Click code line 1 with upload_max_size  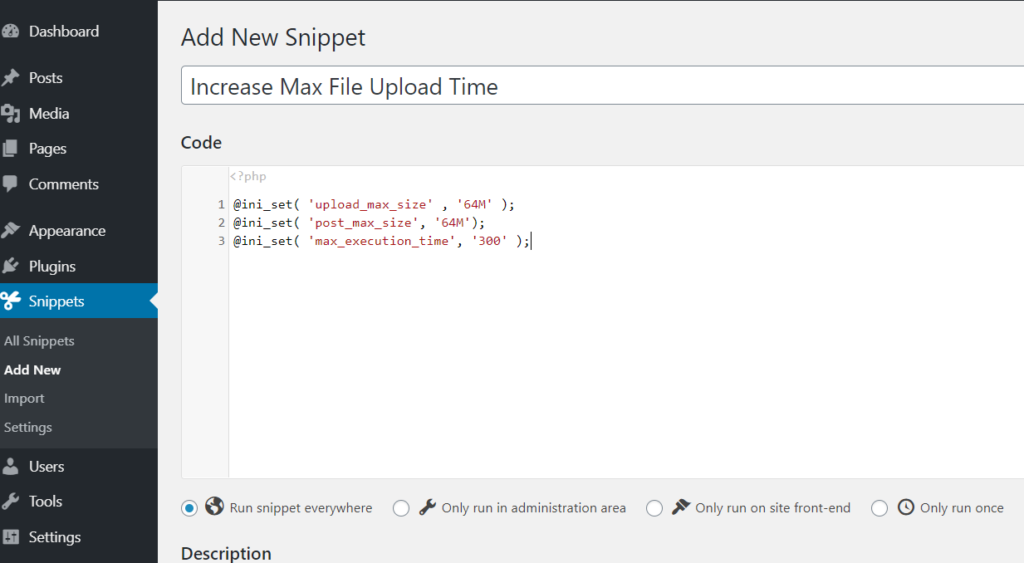[x=374, y=204]
